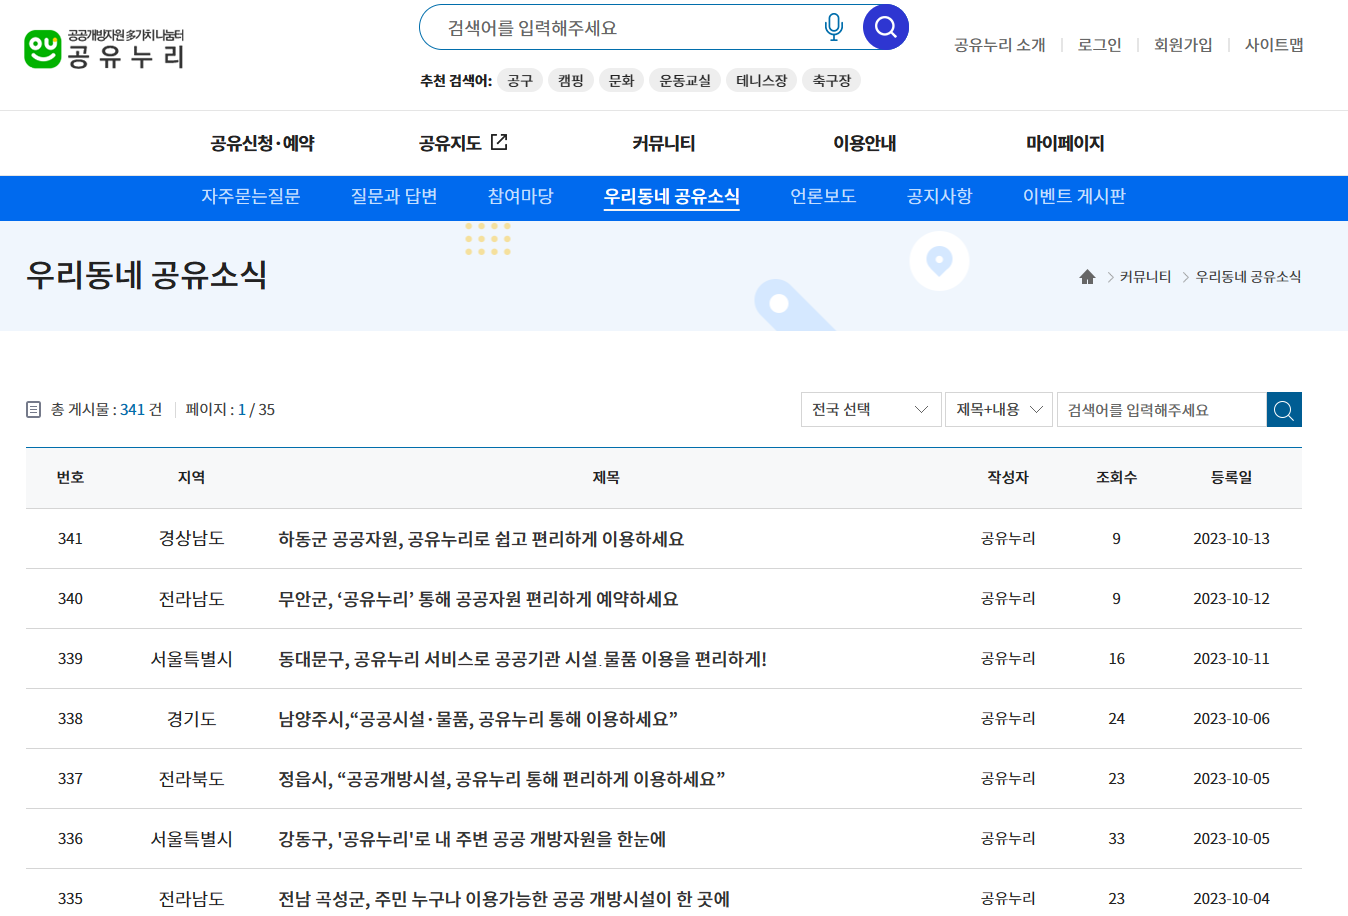Click the 번호 column header

click(x=70, y=478)
